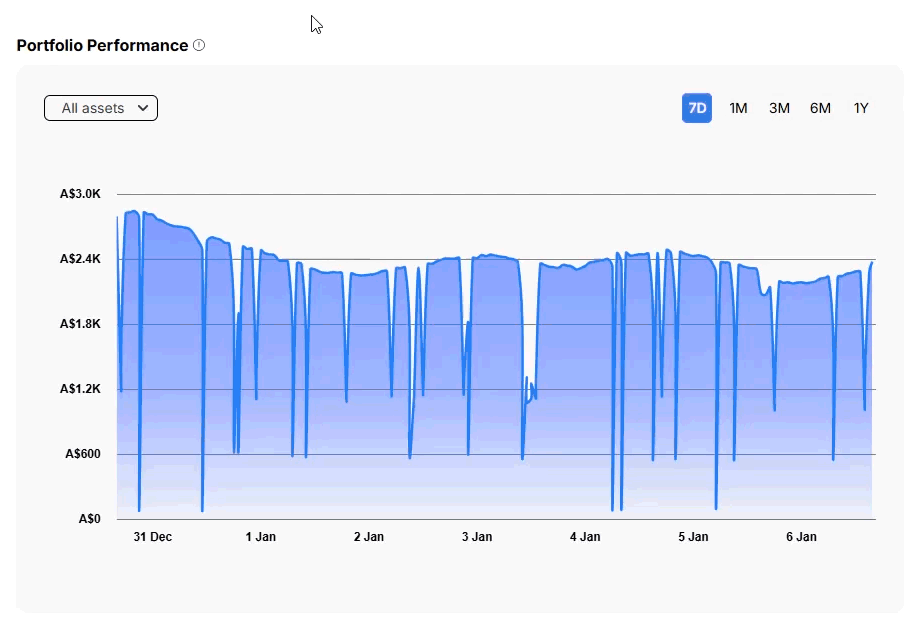Click the A$3.0K axis label
This screenshot has width=920, height=630.
tap(80, 194)
